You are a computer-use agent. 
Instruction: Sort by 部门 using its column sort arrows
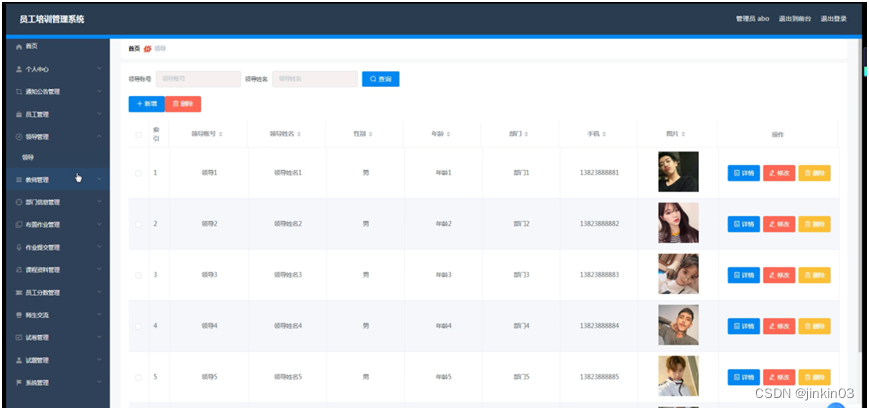point(526,135)
